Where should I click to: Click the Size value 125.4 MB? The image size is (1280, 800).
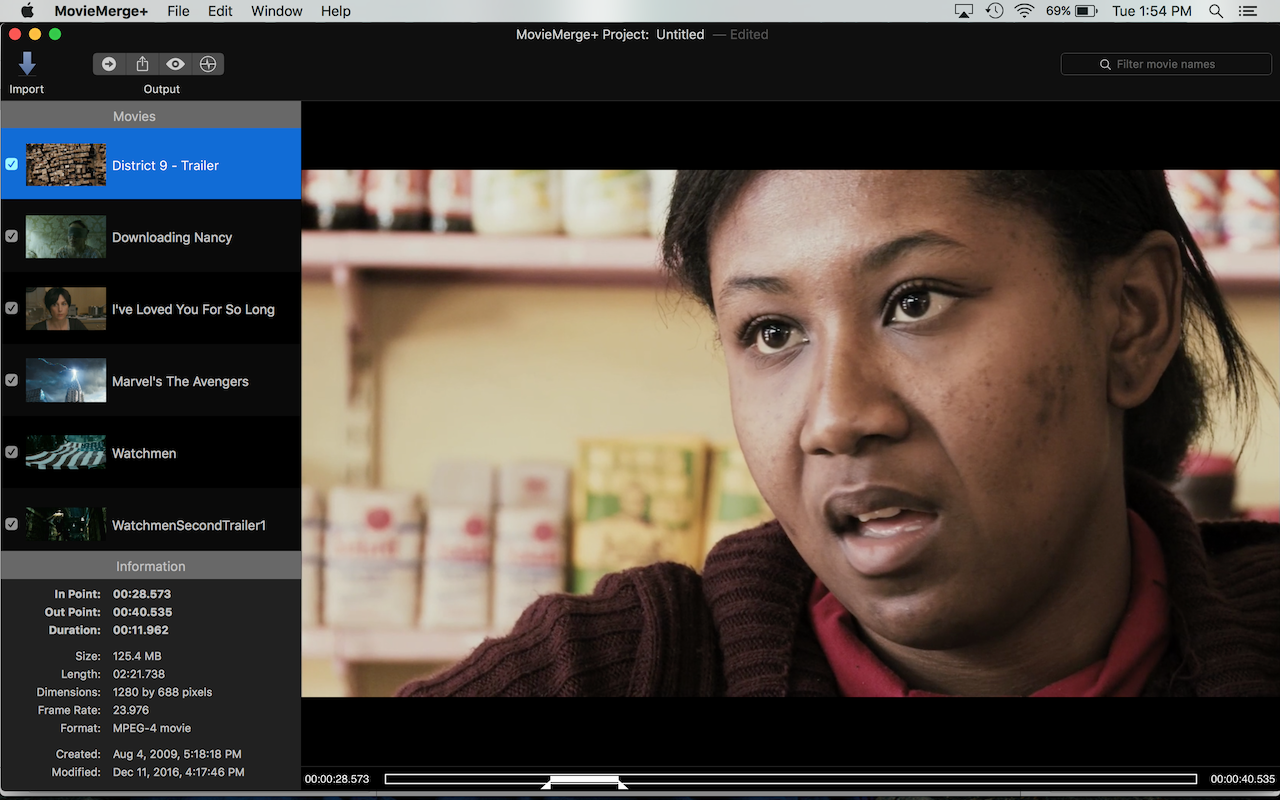point(137,656)
